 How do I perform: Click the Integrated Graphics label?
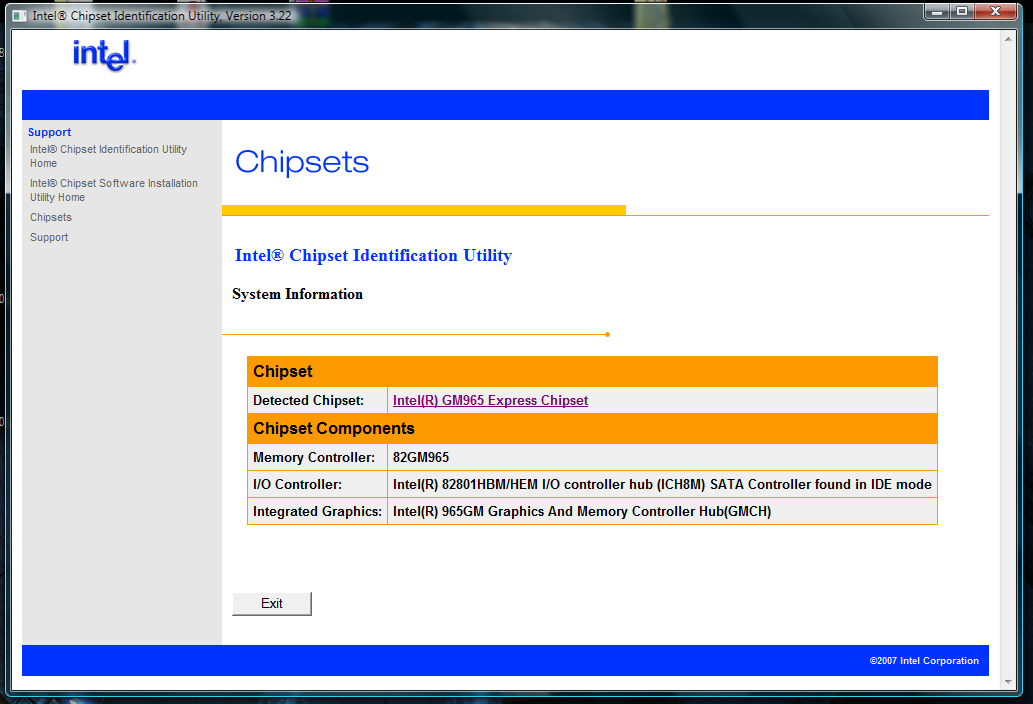317,512
